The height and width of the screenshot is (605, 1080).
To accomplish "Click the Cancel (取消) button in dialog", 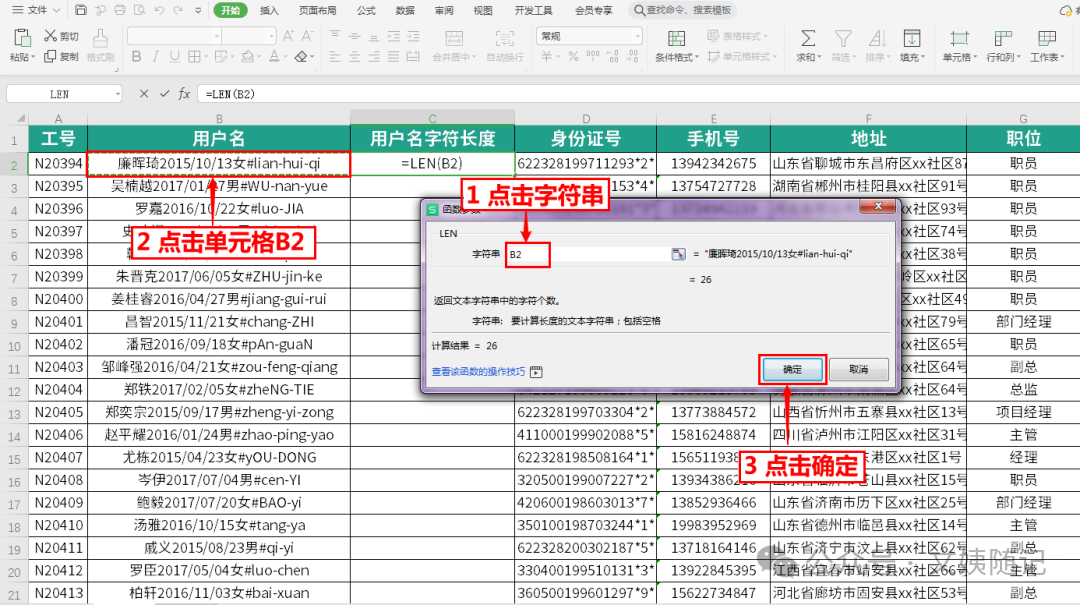I will pos(858,369).
